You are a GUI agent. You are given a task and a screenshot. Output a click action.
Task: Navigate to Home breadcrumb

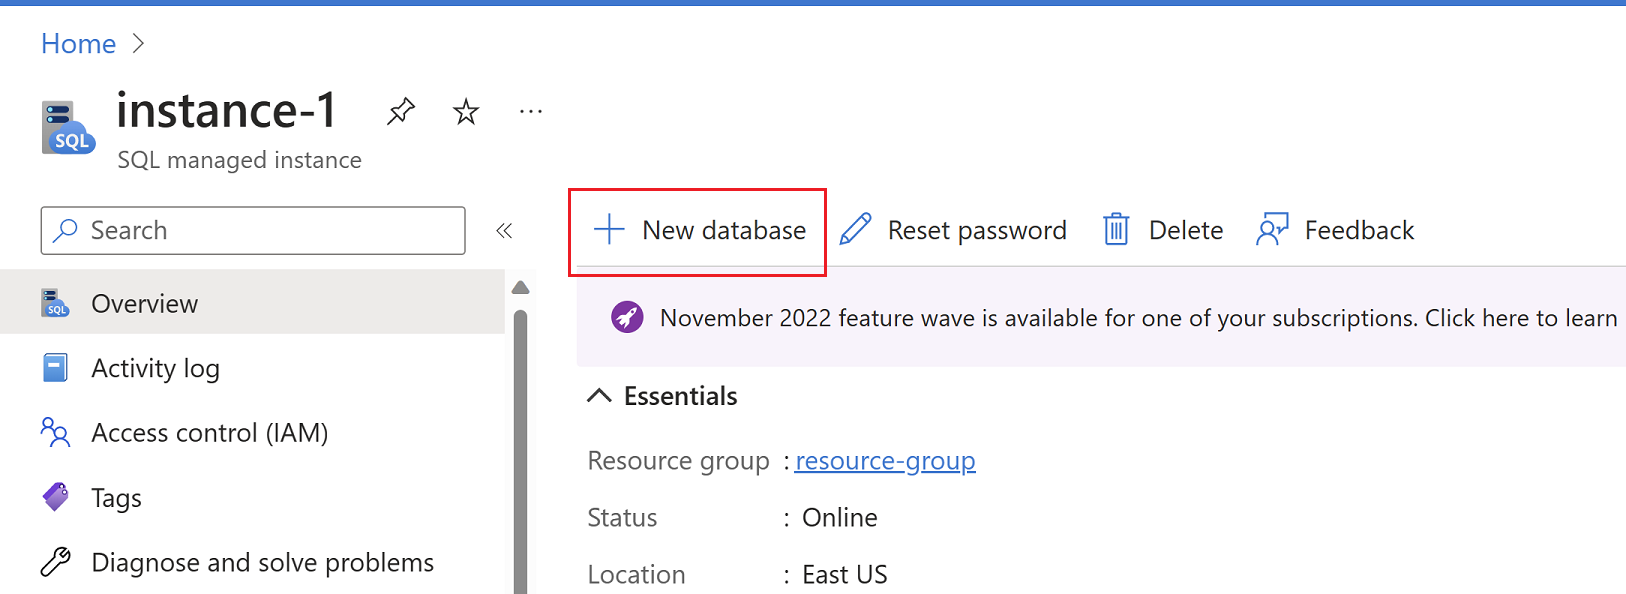(x=78, y=44)
